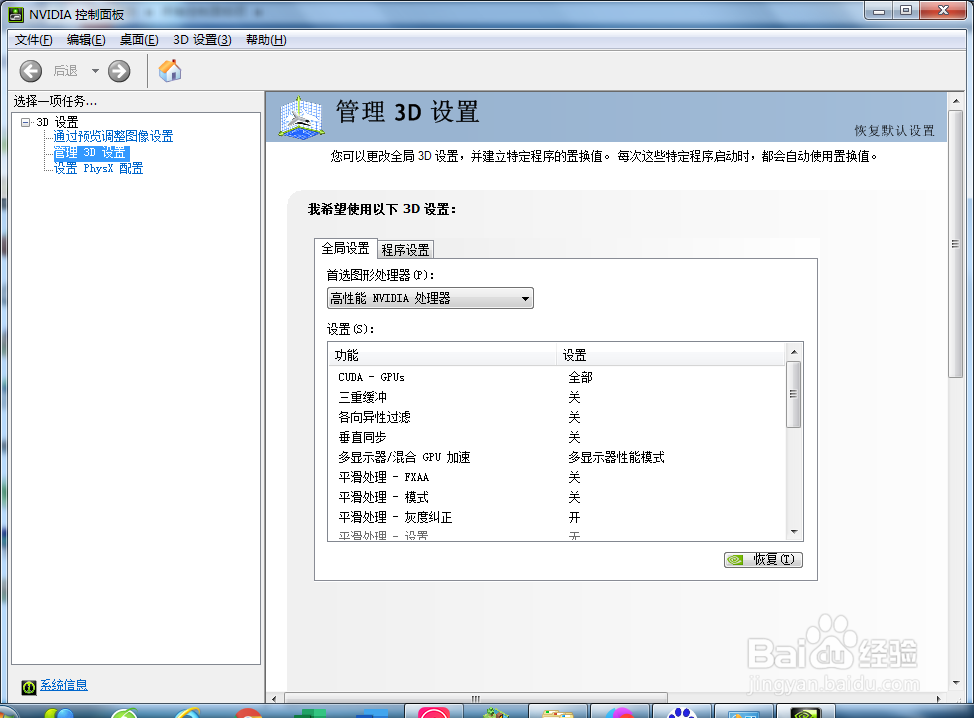Open the 3D 设置(3) menu
Viewport: 974px width, 718px height.
[202, 40]
